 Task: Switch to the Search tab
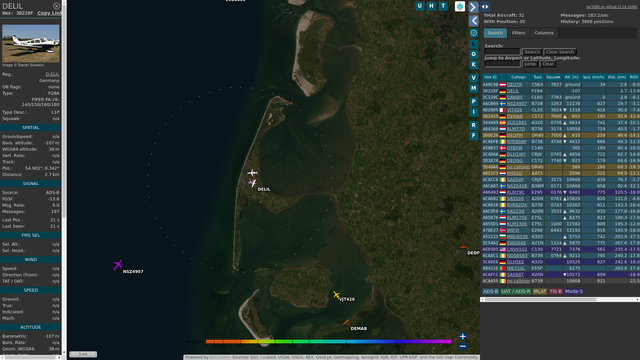(495, 33)
